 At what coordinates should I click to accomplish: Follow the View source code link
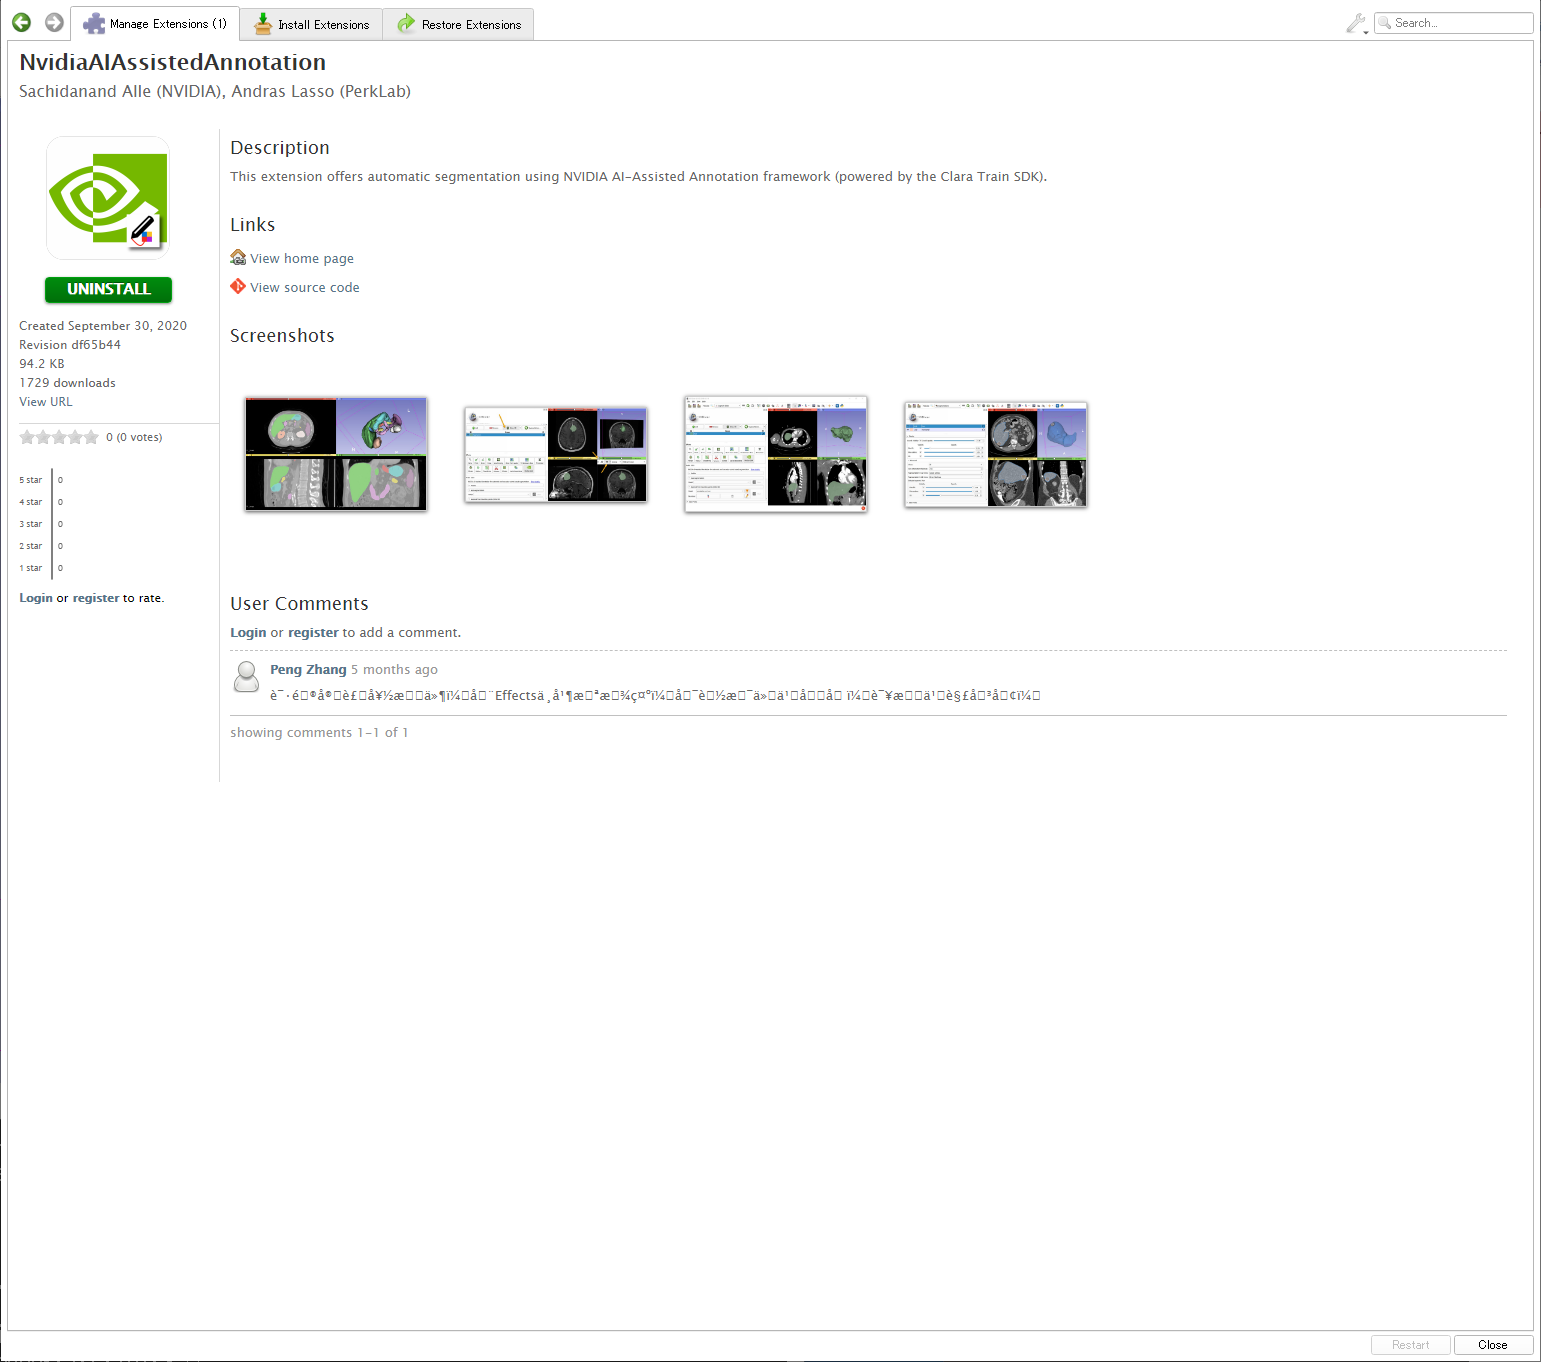[305, 287]
